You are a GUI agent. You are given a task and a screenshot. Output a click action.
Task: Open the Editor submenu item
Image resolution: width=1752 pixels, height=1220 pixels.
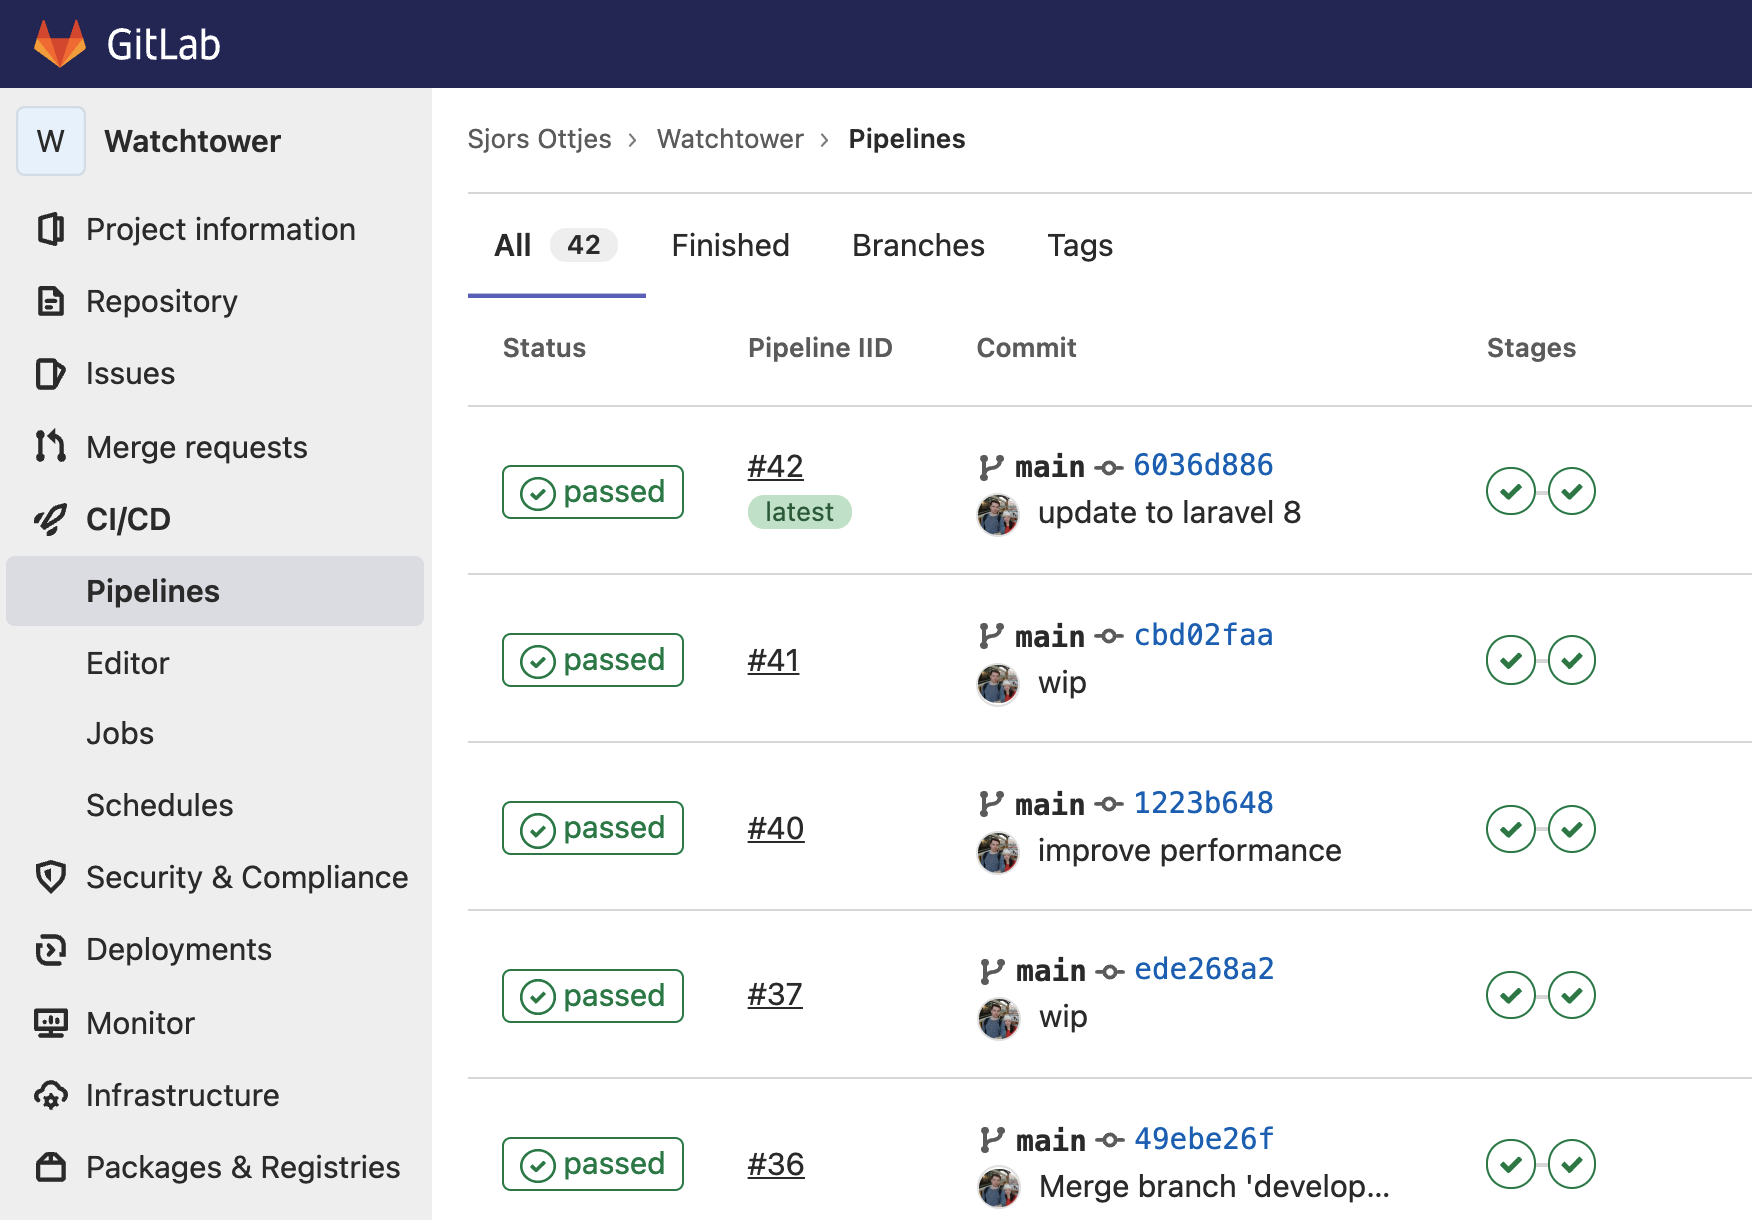128,663
